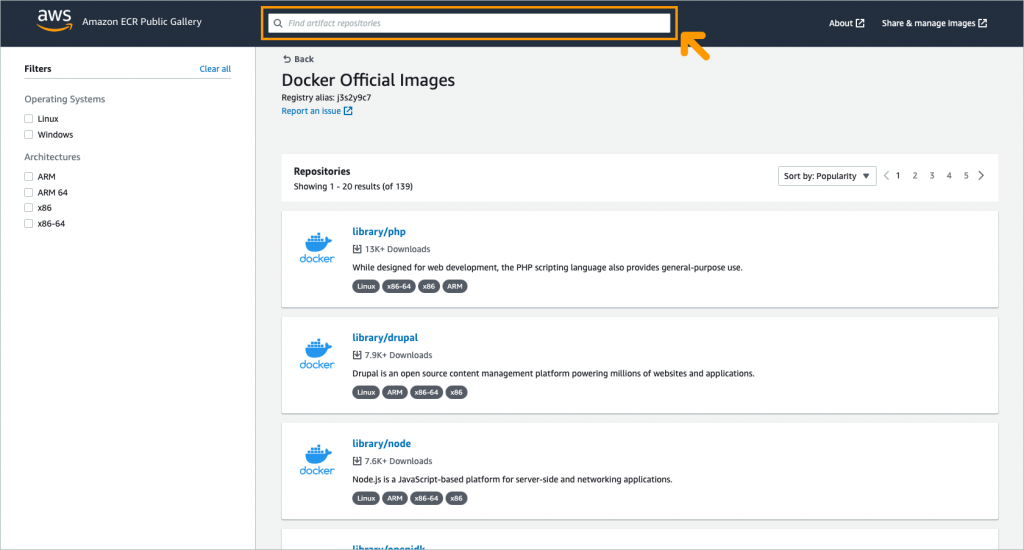The height and width of the screenshot is (550, 1024).
Task: Click the x86 tag on library/node
Action: [456, 498]
